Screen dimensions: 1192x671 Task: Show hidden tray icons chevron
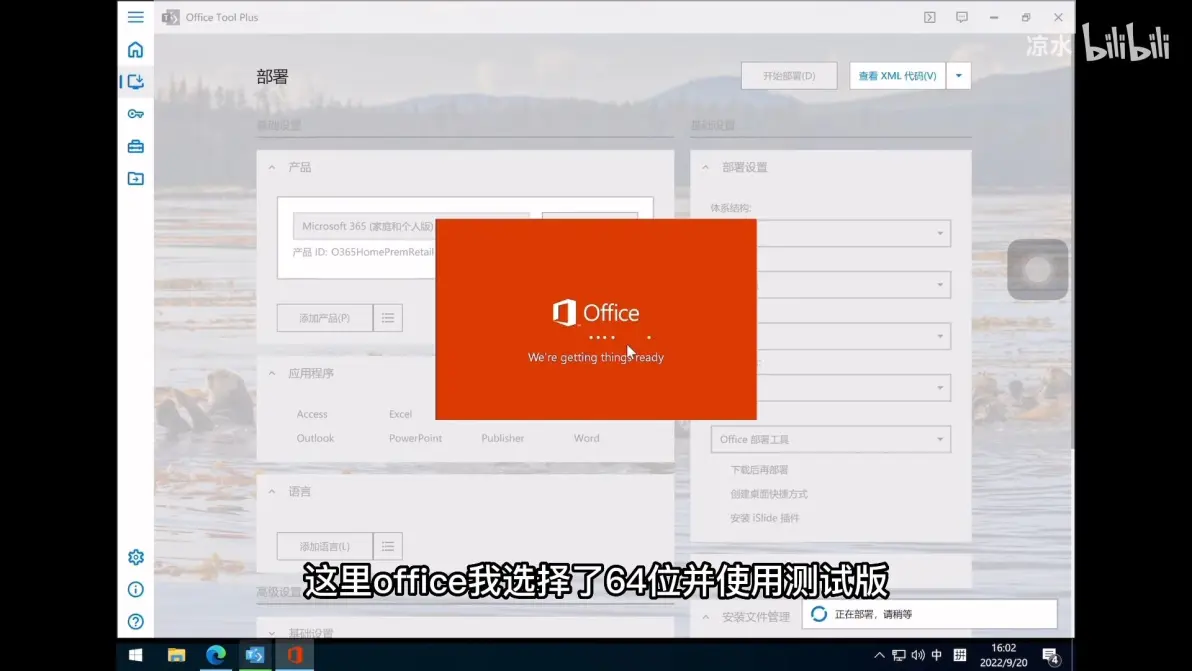coord(879,655)
